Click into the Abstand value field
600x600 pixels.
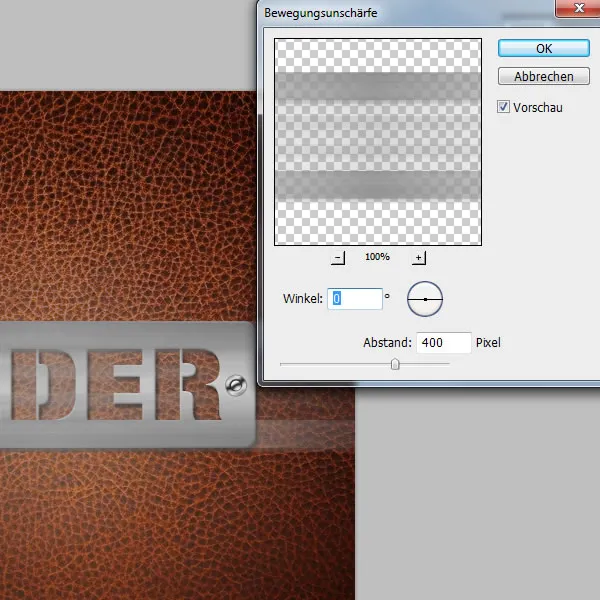coord(443,343)
